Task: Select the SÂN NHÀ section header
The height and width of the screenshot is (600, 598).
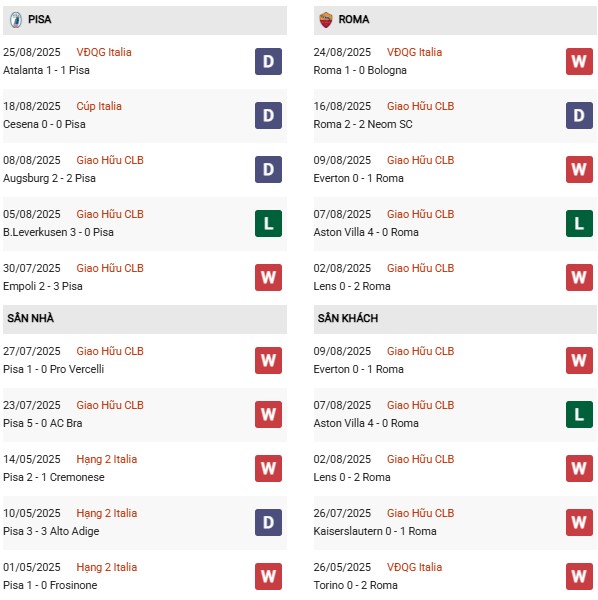Action: (145, 319)
